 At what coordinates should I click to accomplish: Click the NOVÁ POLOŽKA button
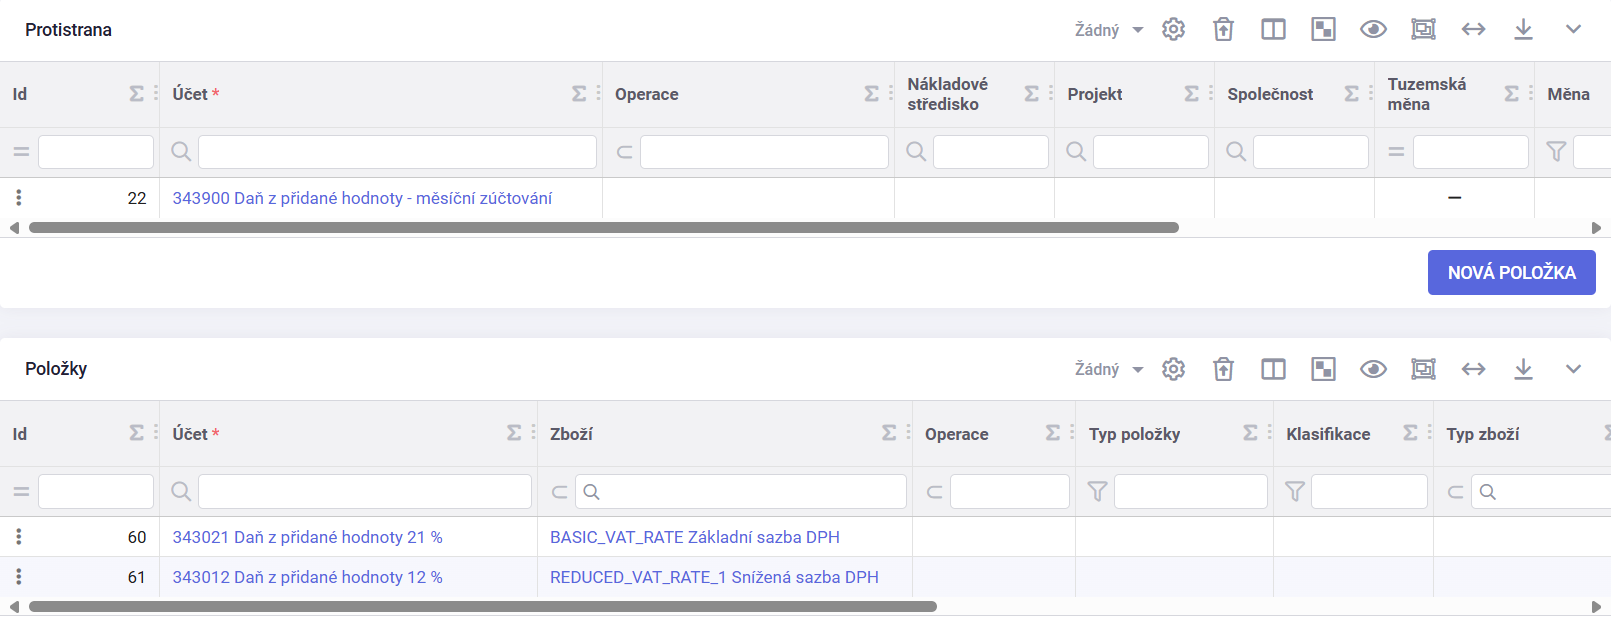click(1511, 272)
